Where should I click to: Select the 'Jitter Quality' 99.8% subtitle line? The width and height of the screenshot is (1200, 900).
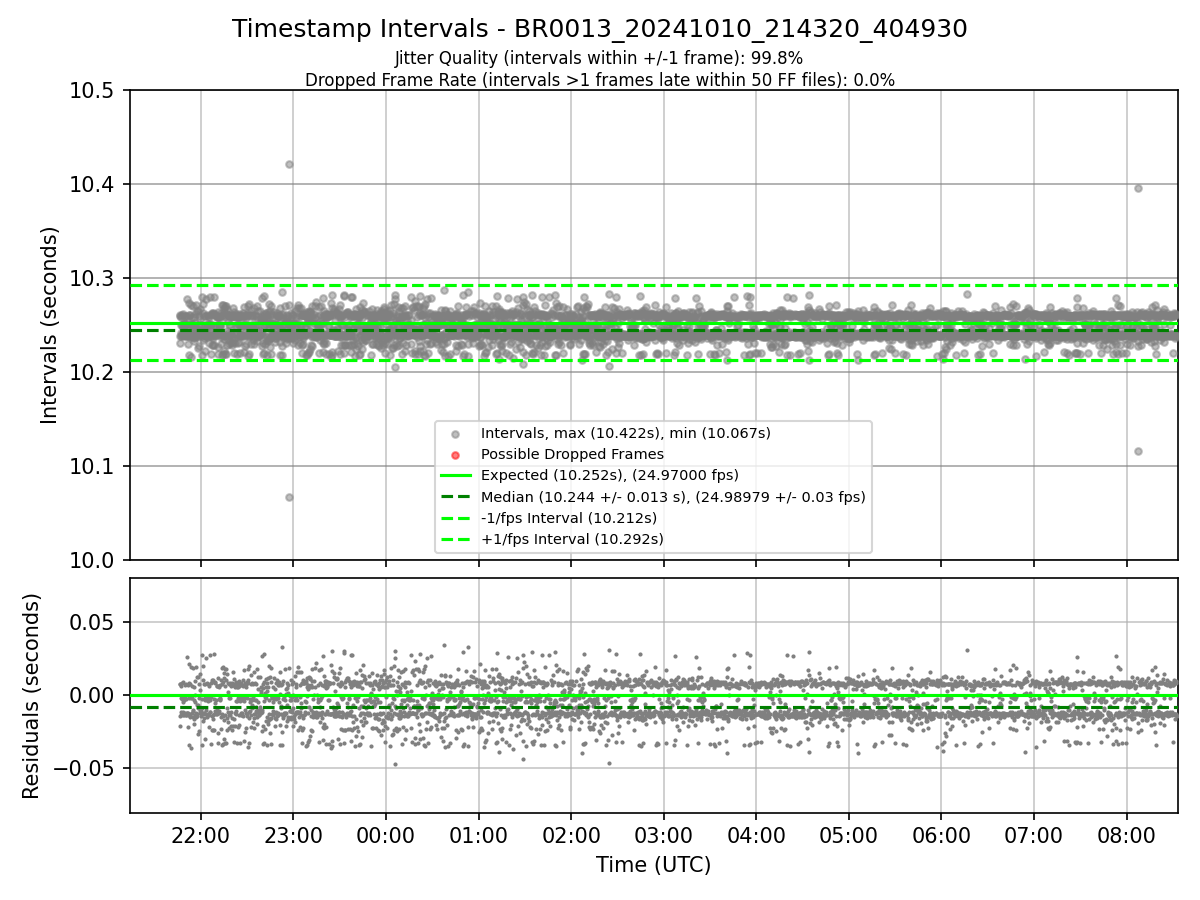(599, 58)
